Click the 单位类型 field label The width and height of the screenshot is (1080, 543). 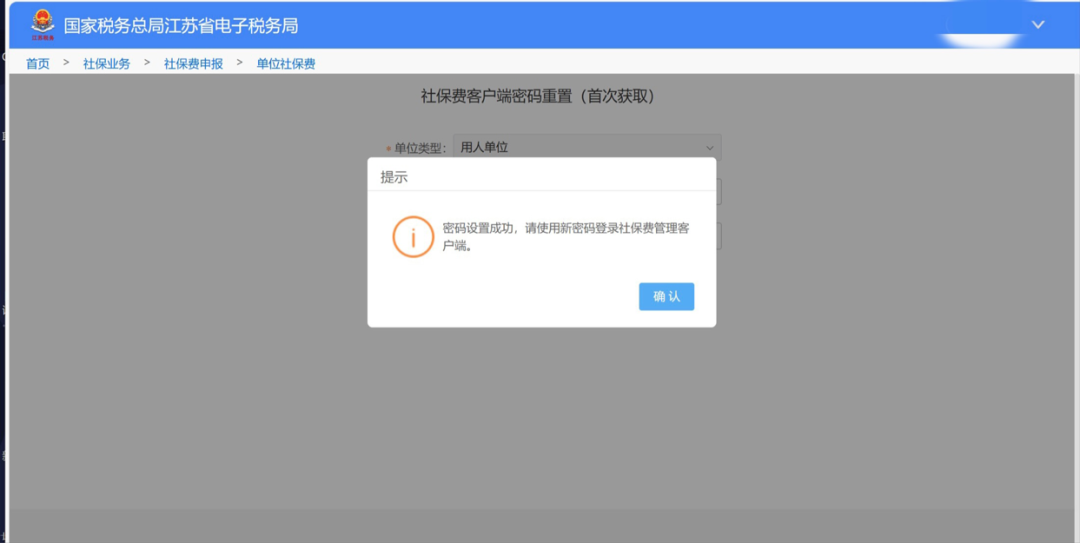click(x=419, y=148)
